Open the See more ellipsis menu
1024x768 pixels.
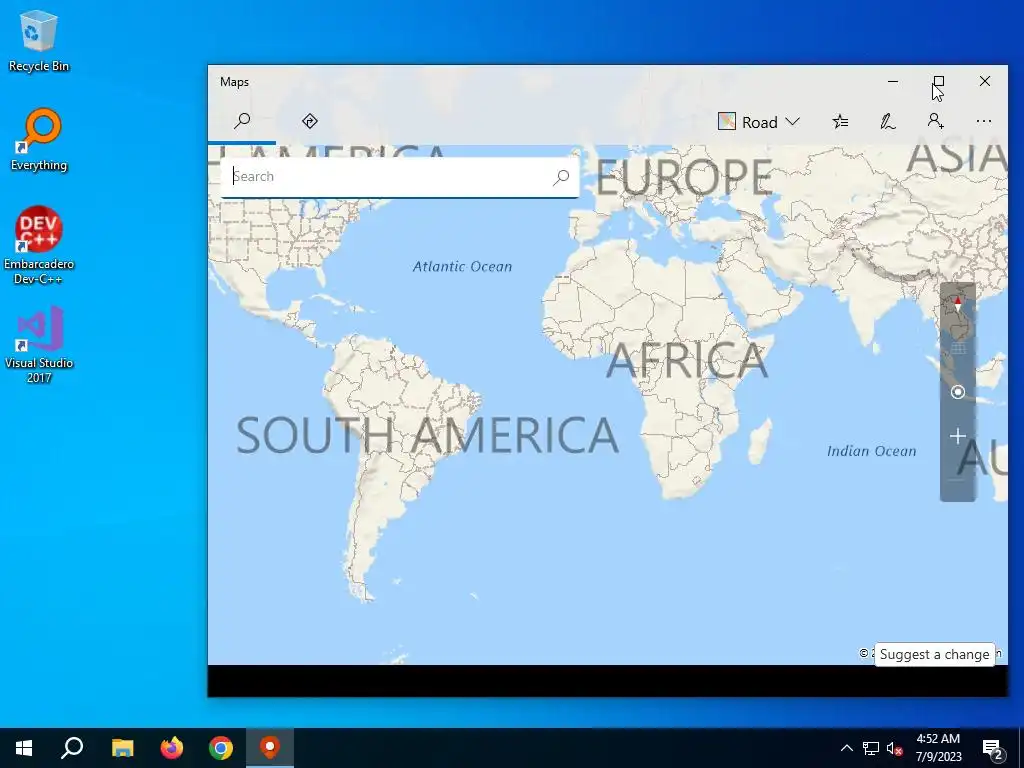pos(984,121)
